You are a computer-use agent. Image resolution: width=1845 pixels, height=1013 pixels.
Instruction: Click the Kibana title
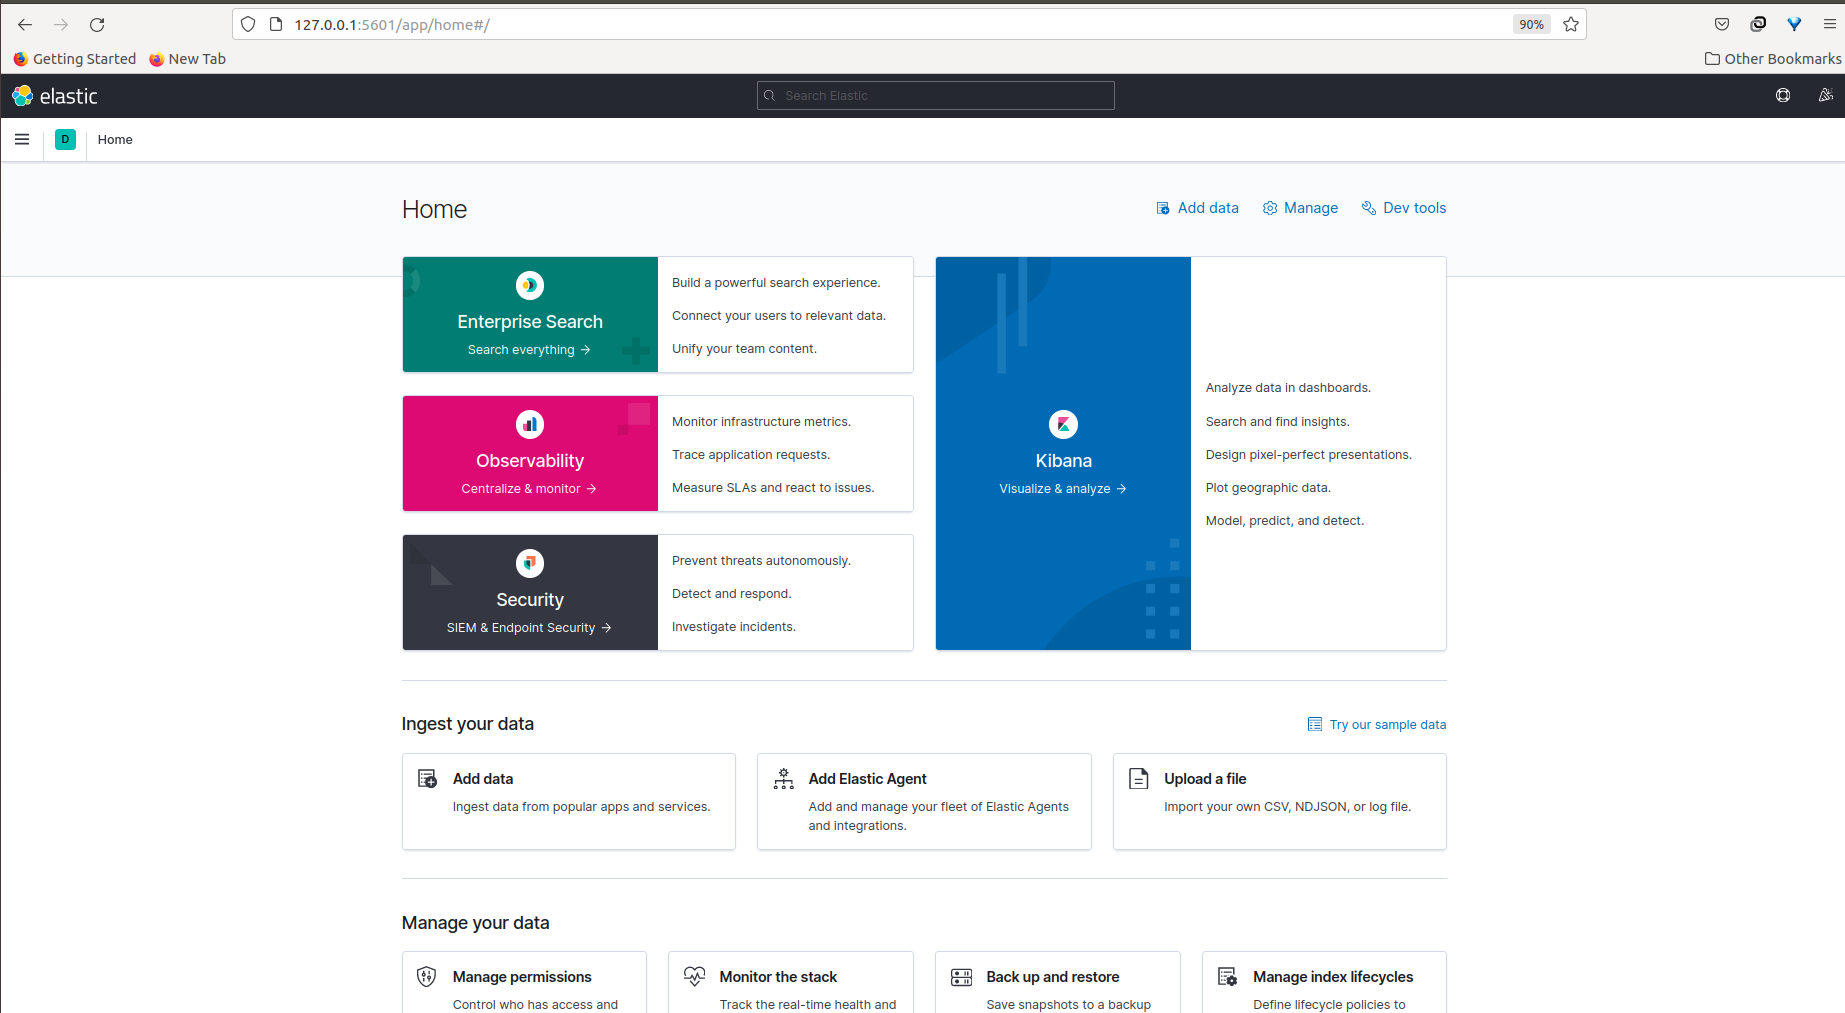coord(1063,461)
